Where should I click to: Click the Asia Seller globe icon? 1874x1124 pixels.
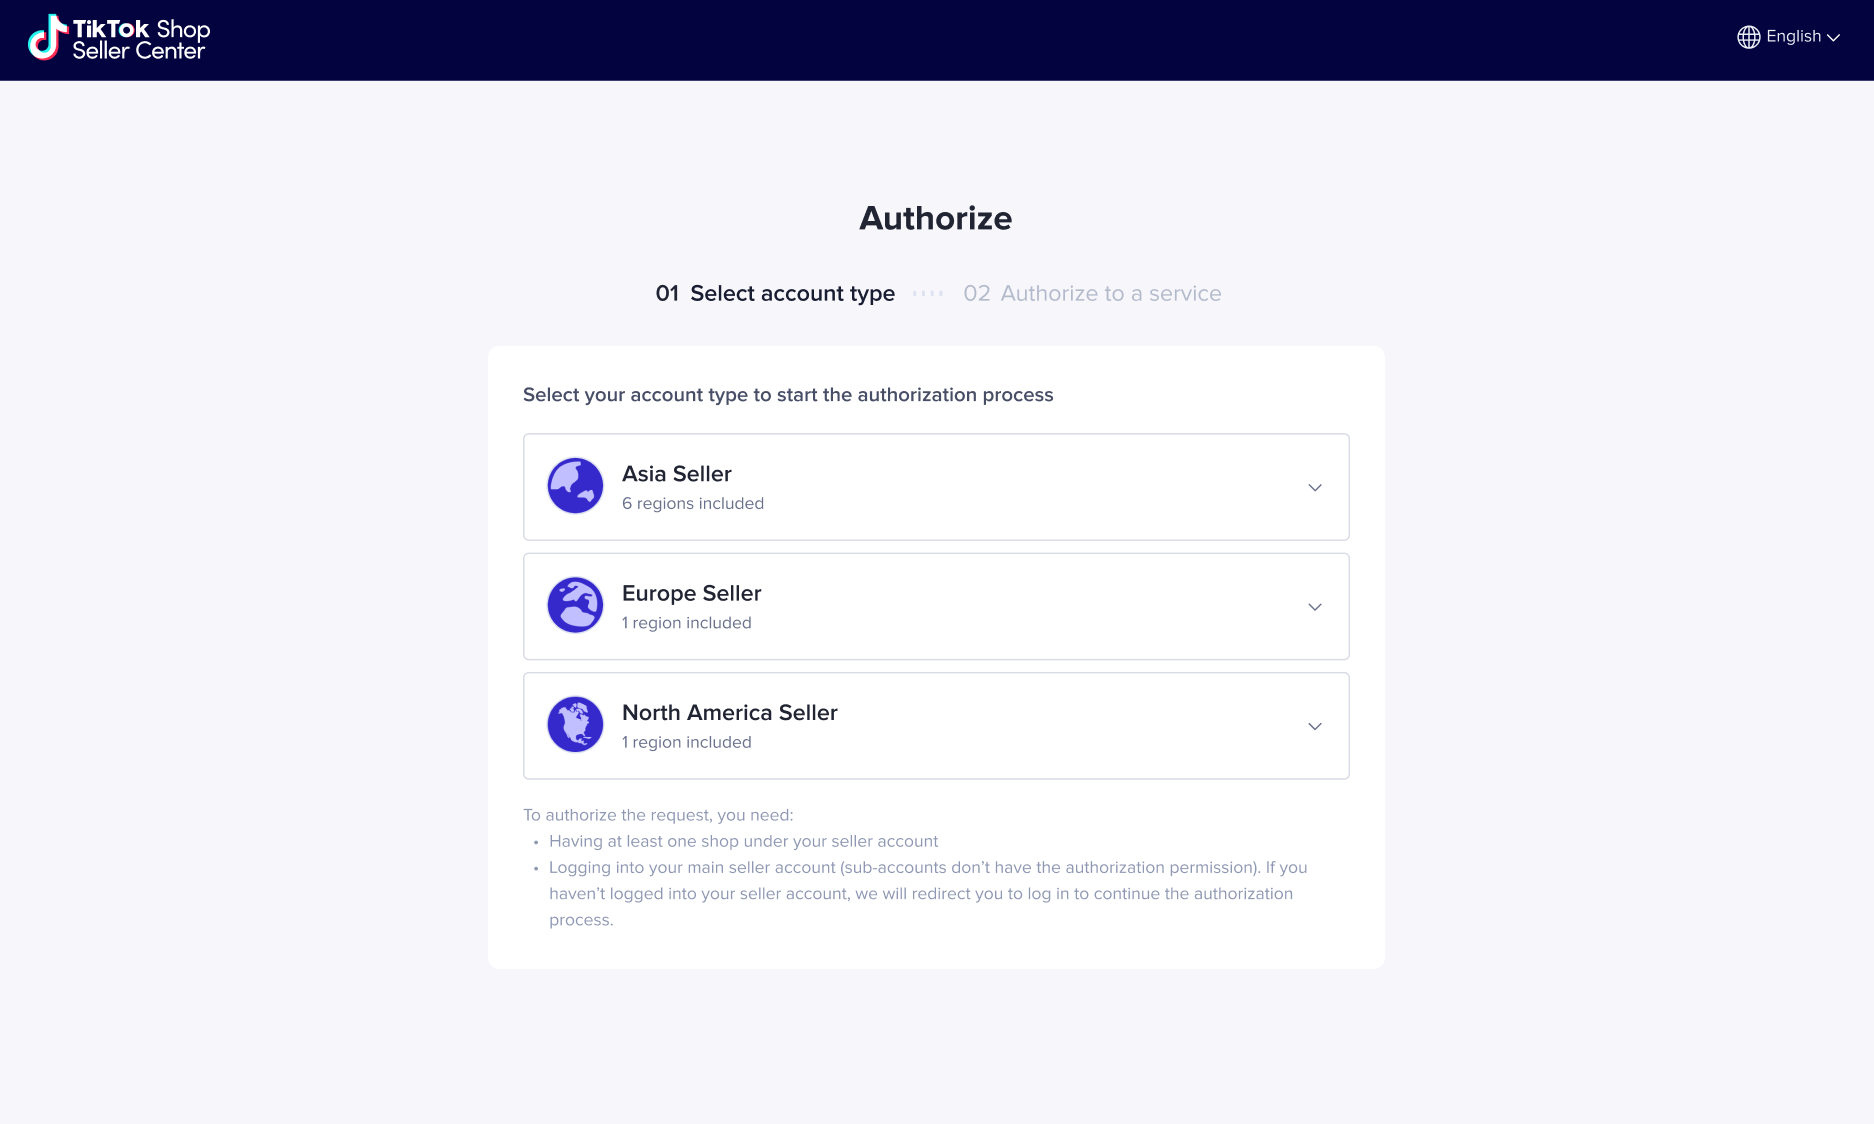(x=575, y=486)
